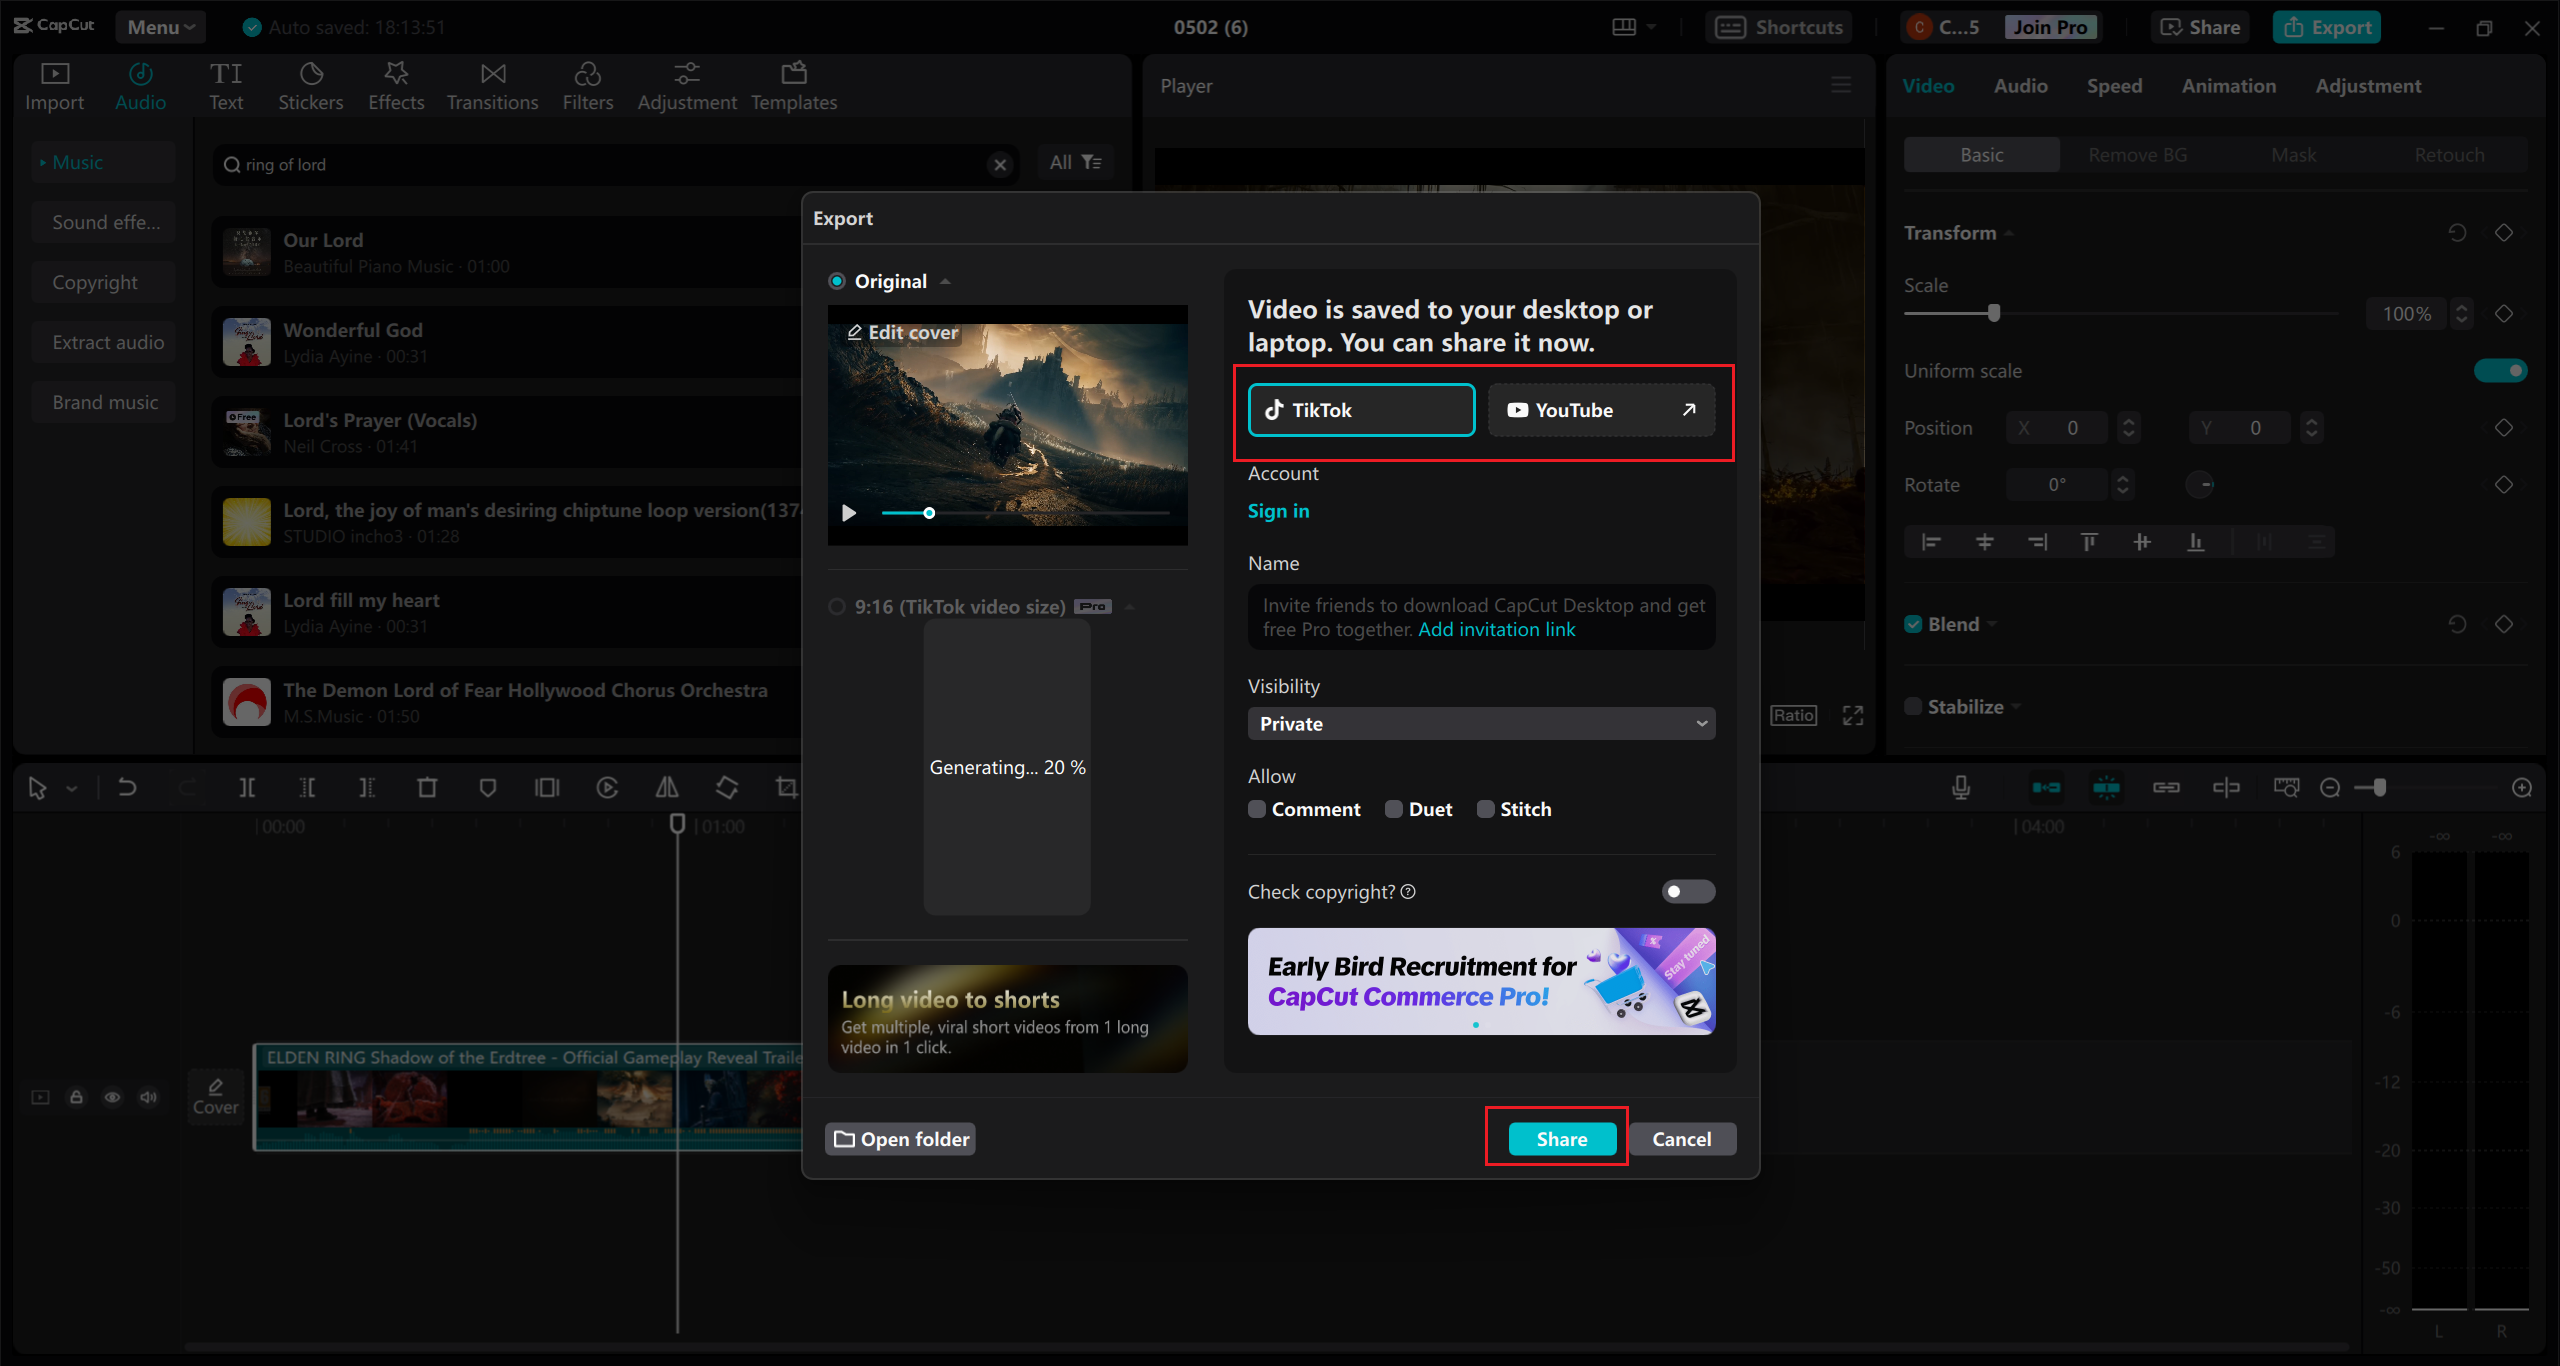
Task: Click the Open folder button
Action: [901, 1139]
